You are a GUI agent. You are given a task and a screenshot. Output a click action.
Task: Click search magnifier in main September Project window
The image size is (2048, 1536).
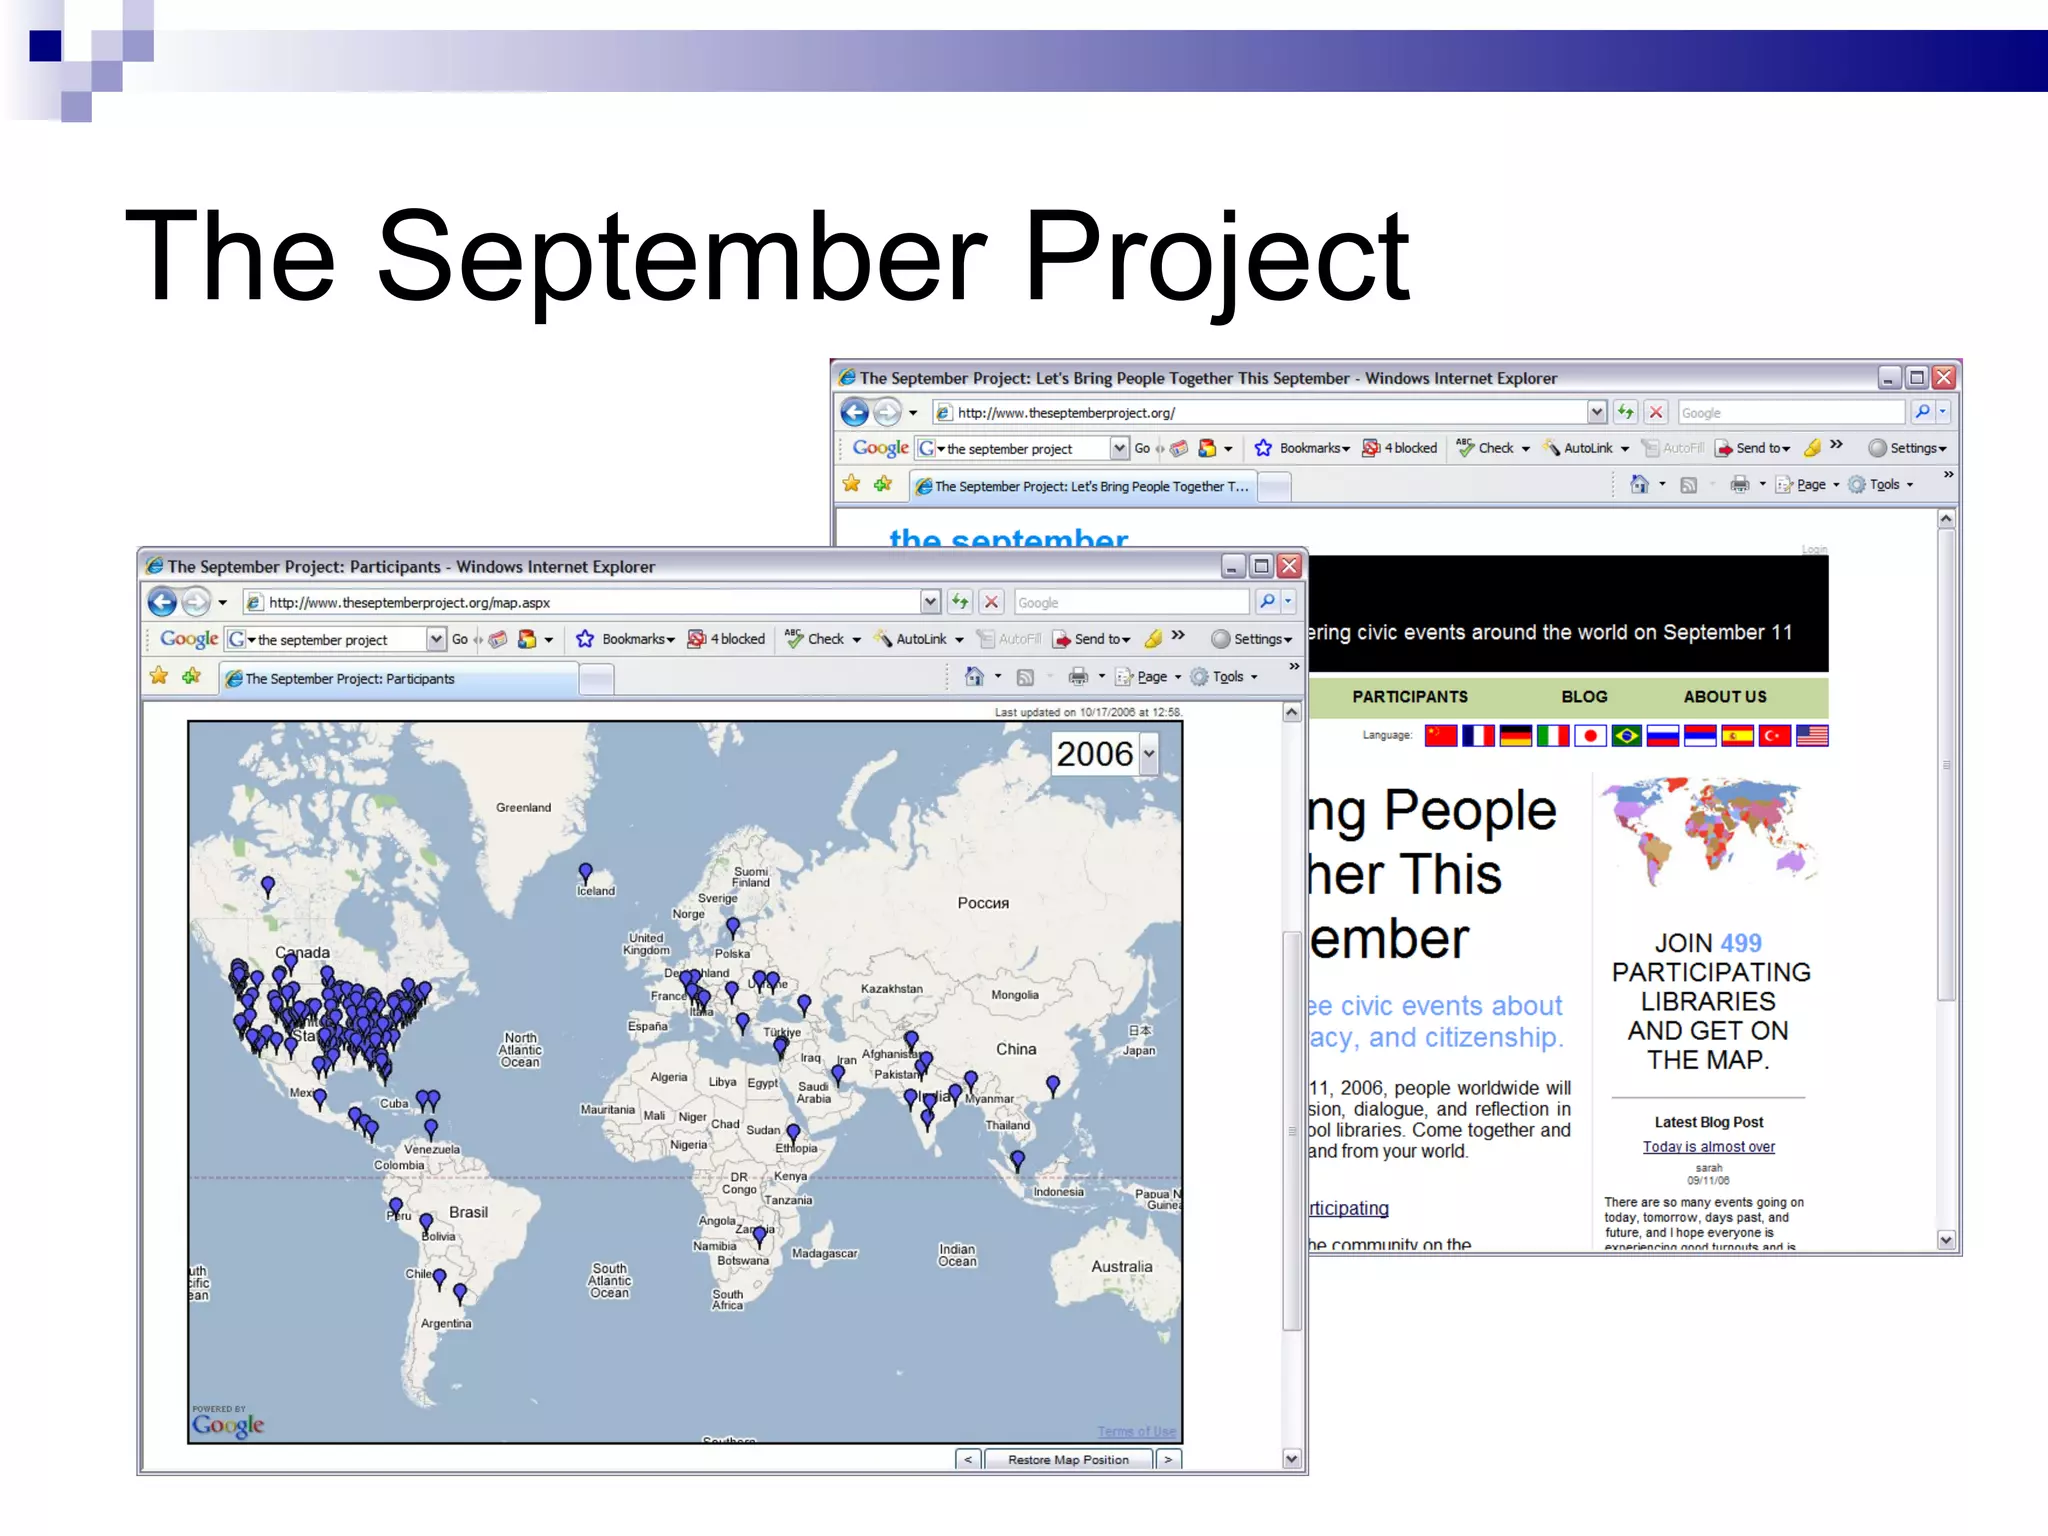[1922, 412]
